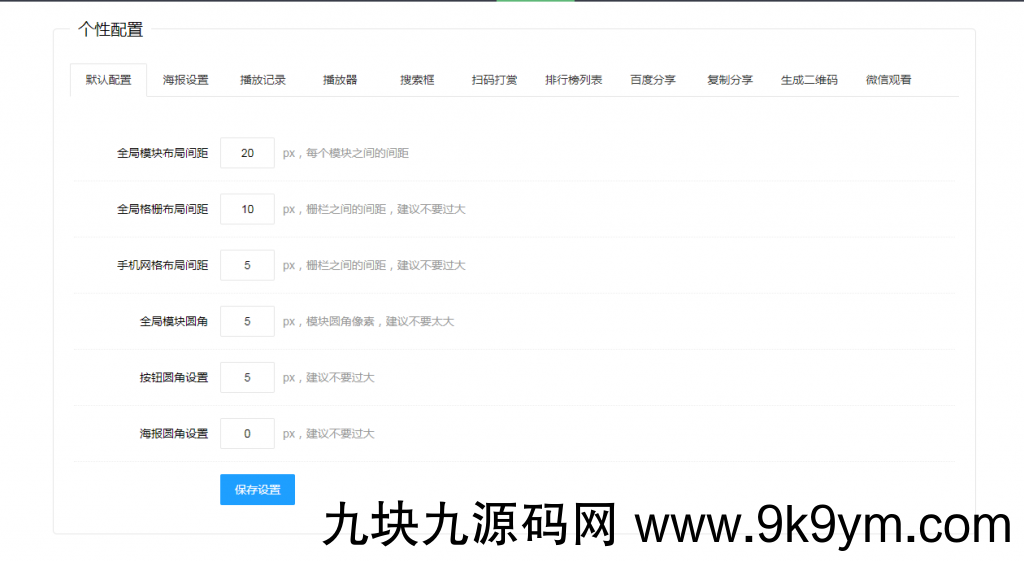Select the 微信观看 tab
Image resolution: width=1024 pixels, height=562 pixels.
pyautogui.click(x=888, y=80)
